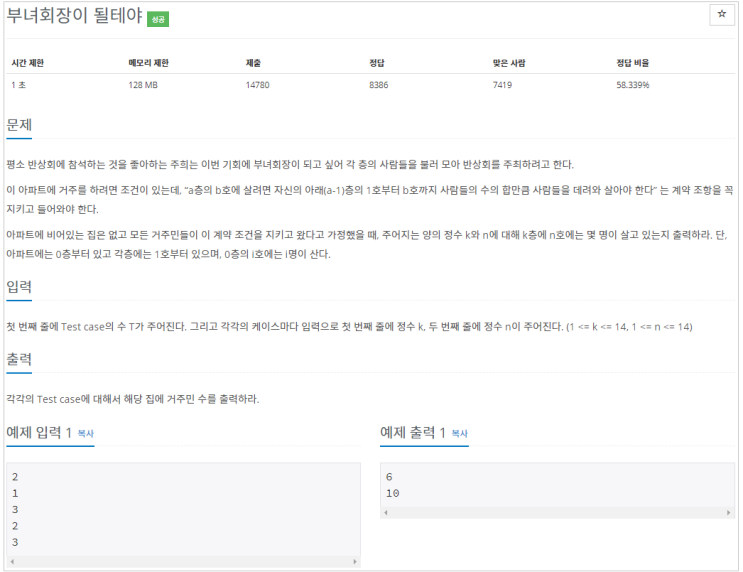Click the submission count 14780
This screenshot has width=743, height=572.
click(257, 85)
